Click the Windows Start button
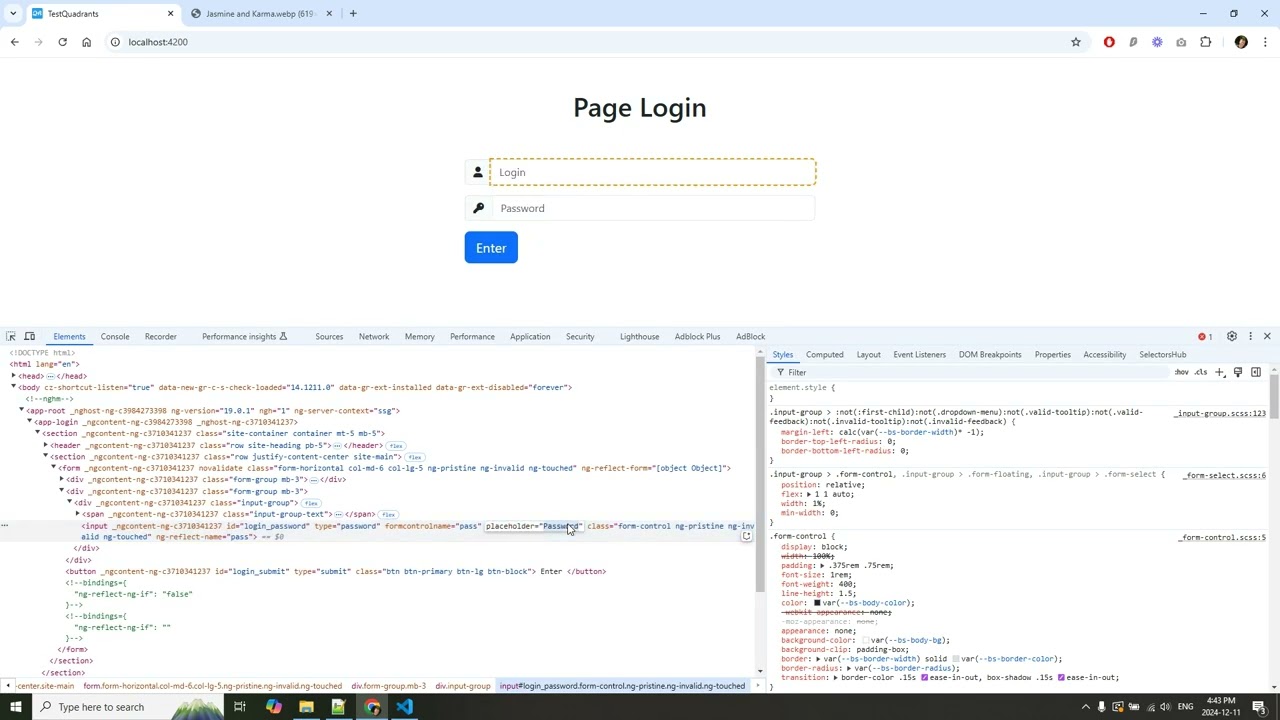Screen dimensions: 1280x720 16,707
